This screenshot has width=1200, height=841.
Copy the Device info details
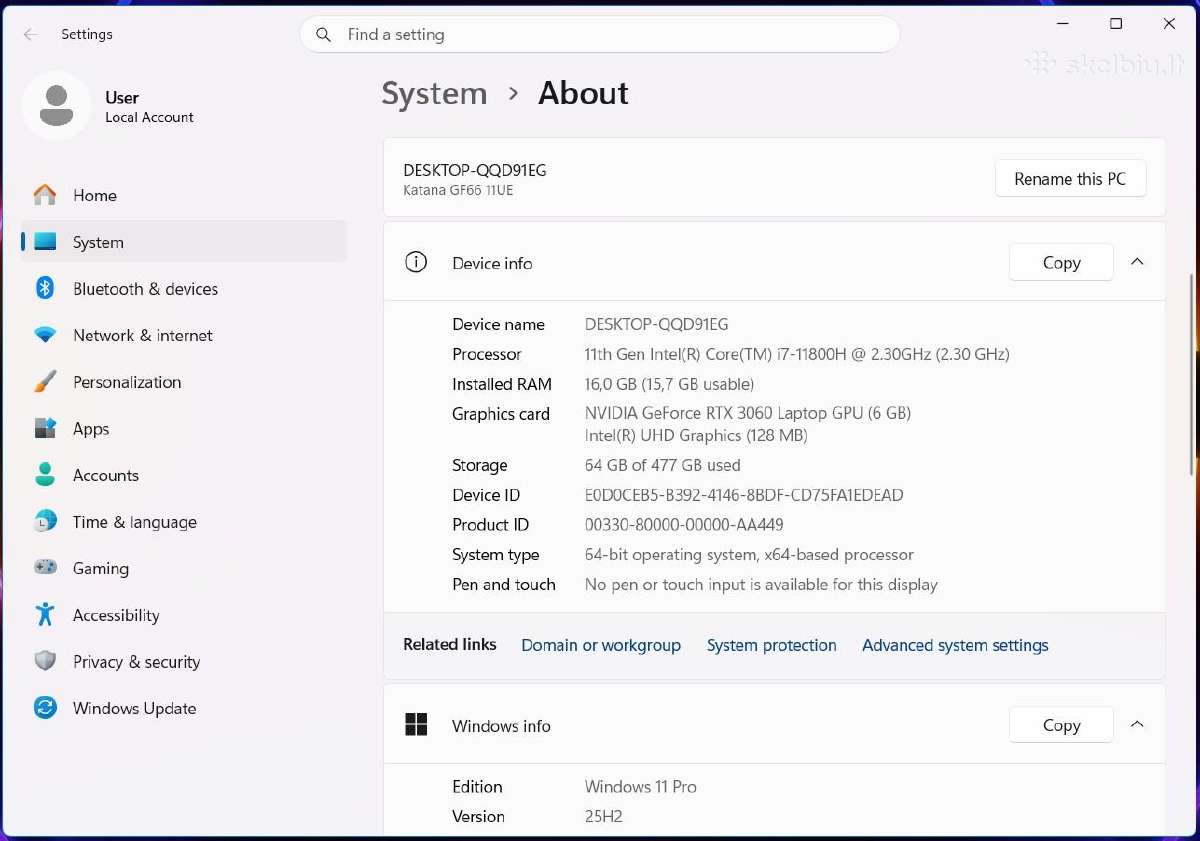click(1061, 262)
